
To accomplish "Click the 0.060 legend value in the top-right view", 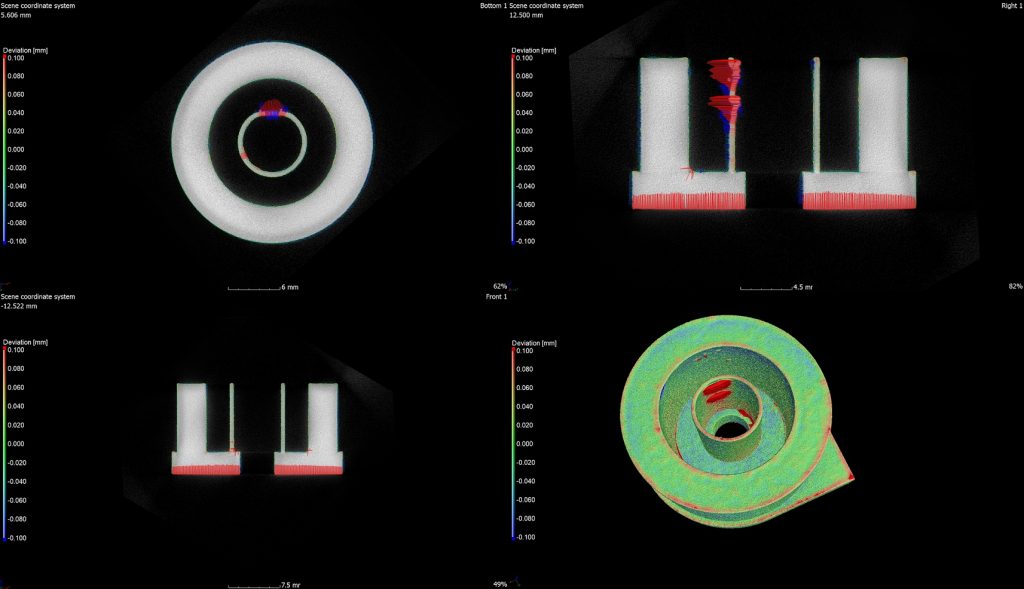I will tap(524, 95).
